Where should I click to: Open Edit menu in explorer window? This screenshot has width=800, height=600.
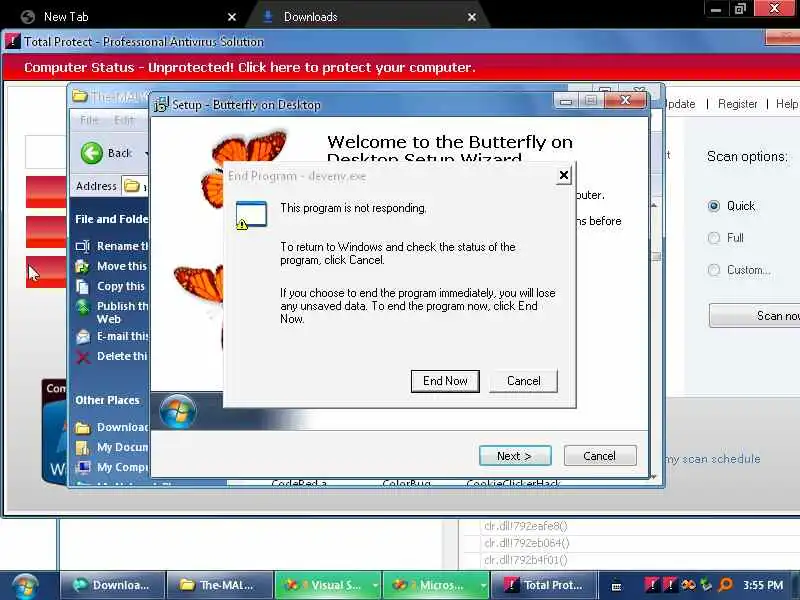click(123, 120)
